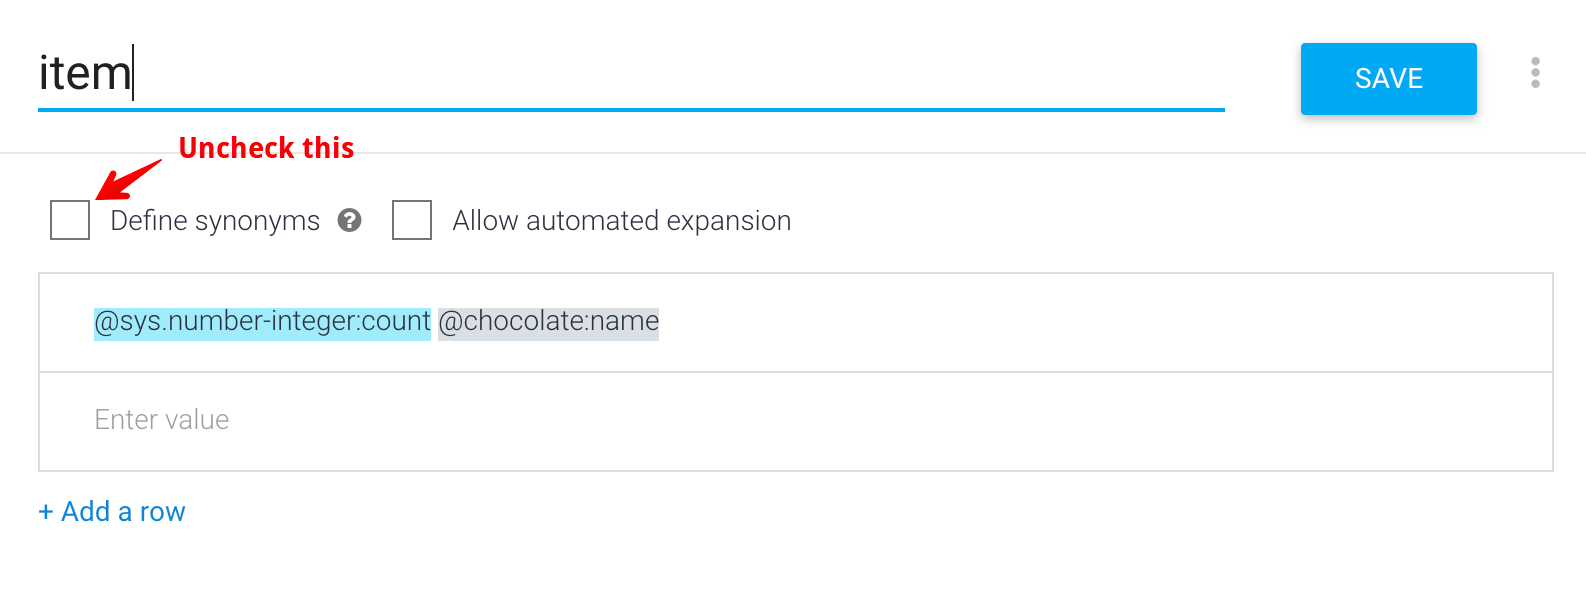This screenshot has width=1586, height=610.
Task: Click the "name" alias in the chocolate token
Action: pyautogui.click(x=627, y=322)
